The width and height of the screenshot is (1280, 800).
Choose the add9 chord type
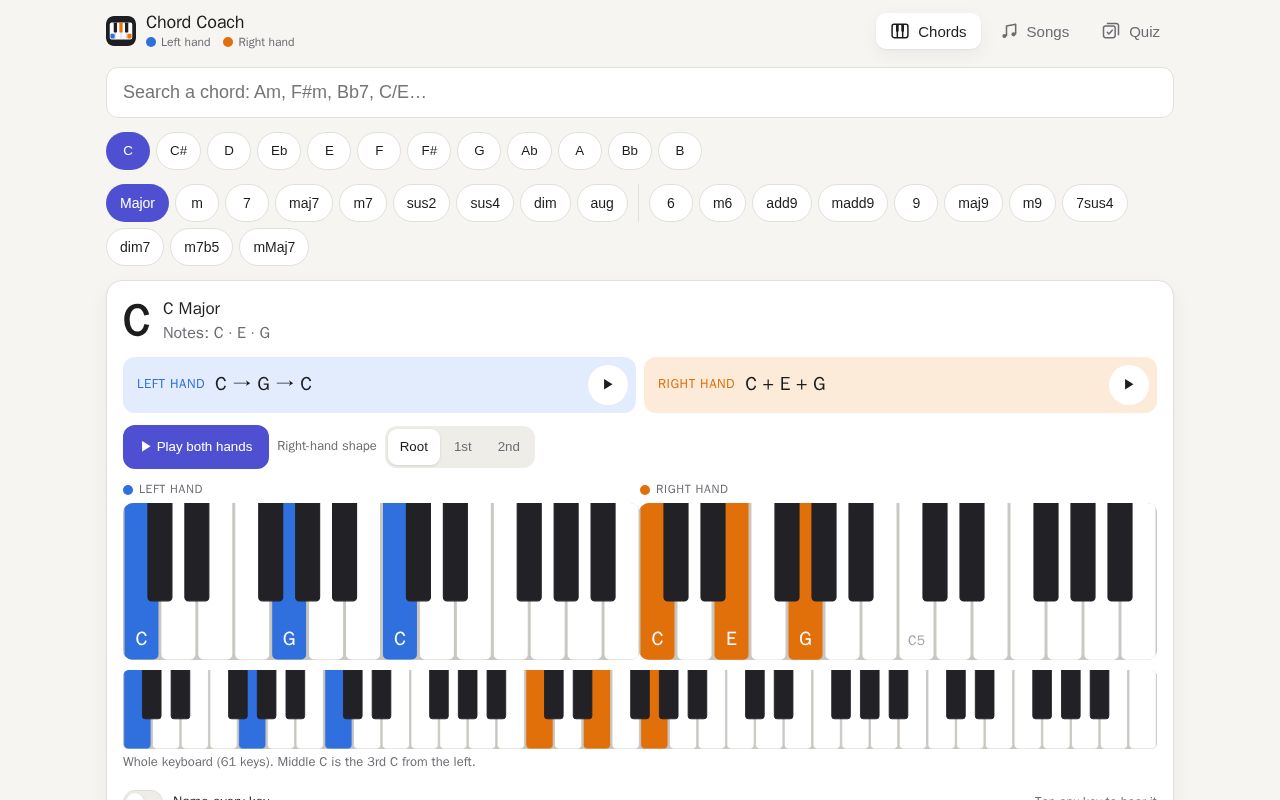pyautogui.click(x=782, y=203)
